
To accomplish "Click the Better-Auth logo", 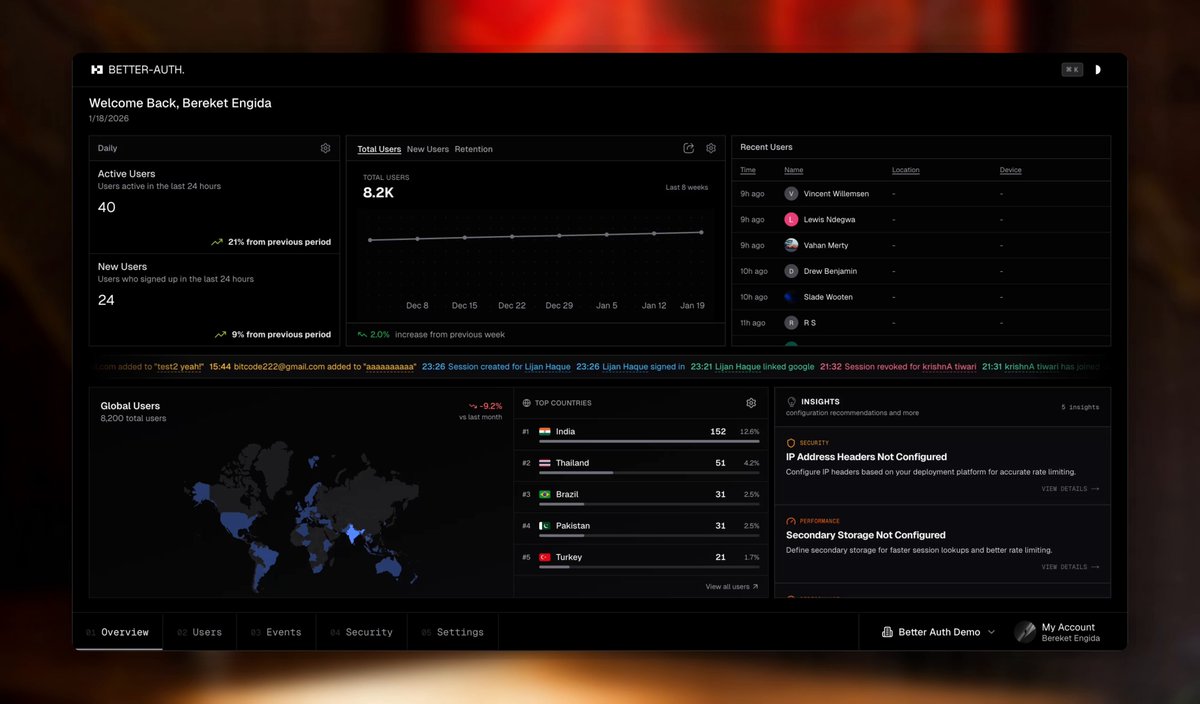I will click(x=137, y=70).
